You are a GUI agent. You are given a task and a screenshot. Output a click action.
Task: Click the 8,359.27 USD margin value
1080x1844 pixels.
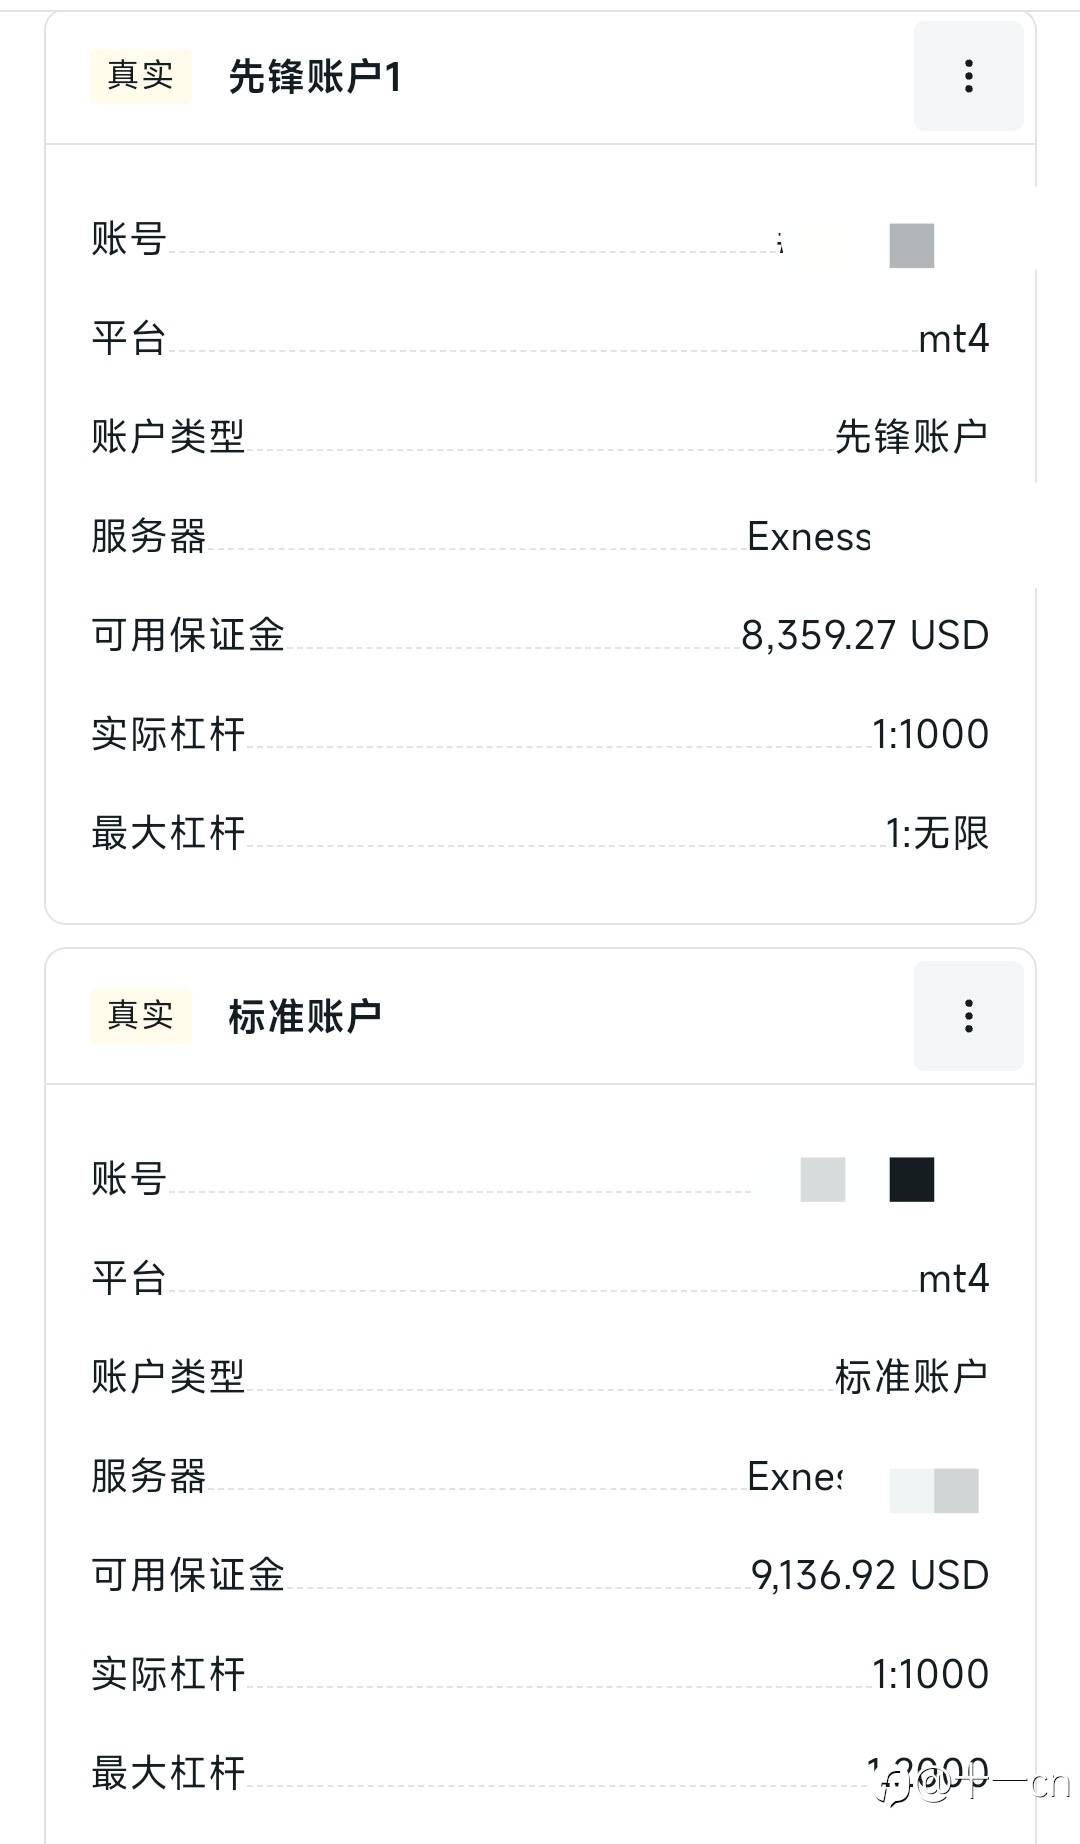(865, 636)
